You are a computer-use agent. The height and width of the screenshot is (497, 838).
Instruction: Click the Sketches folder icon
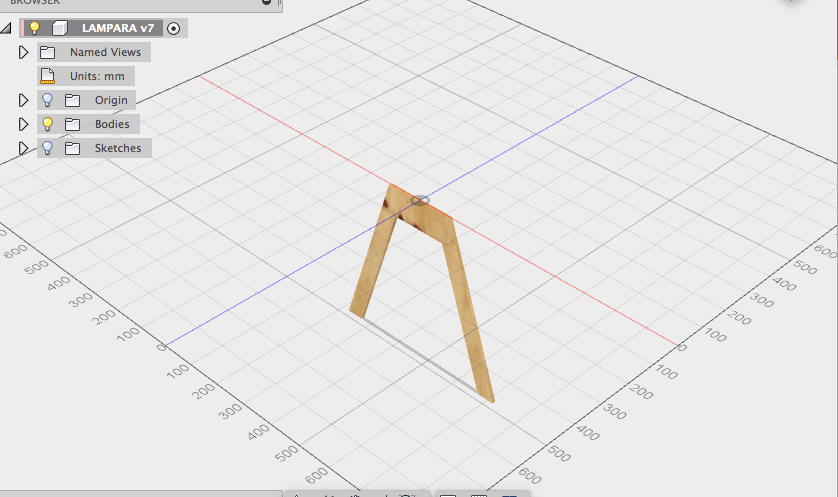[72, 148]
